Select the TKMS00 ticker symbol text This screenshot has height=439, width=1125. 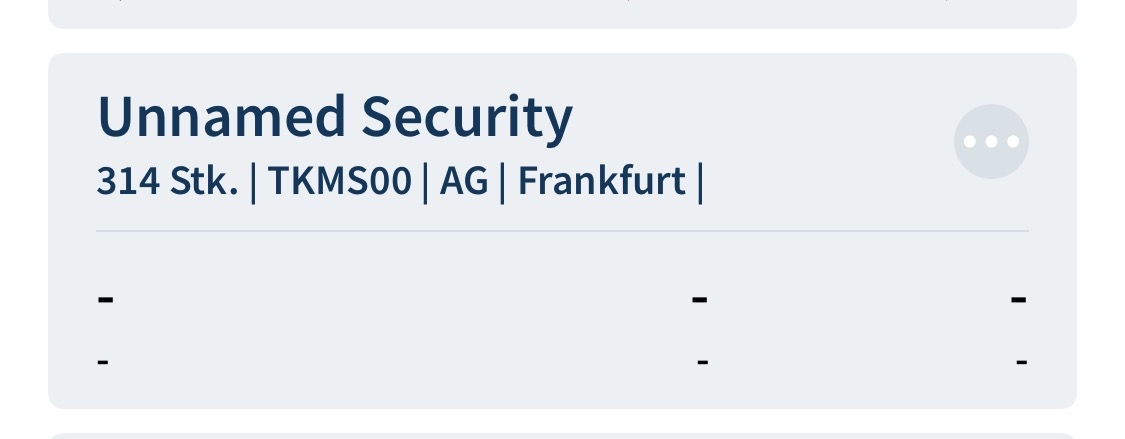coord(339,182)
